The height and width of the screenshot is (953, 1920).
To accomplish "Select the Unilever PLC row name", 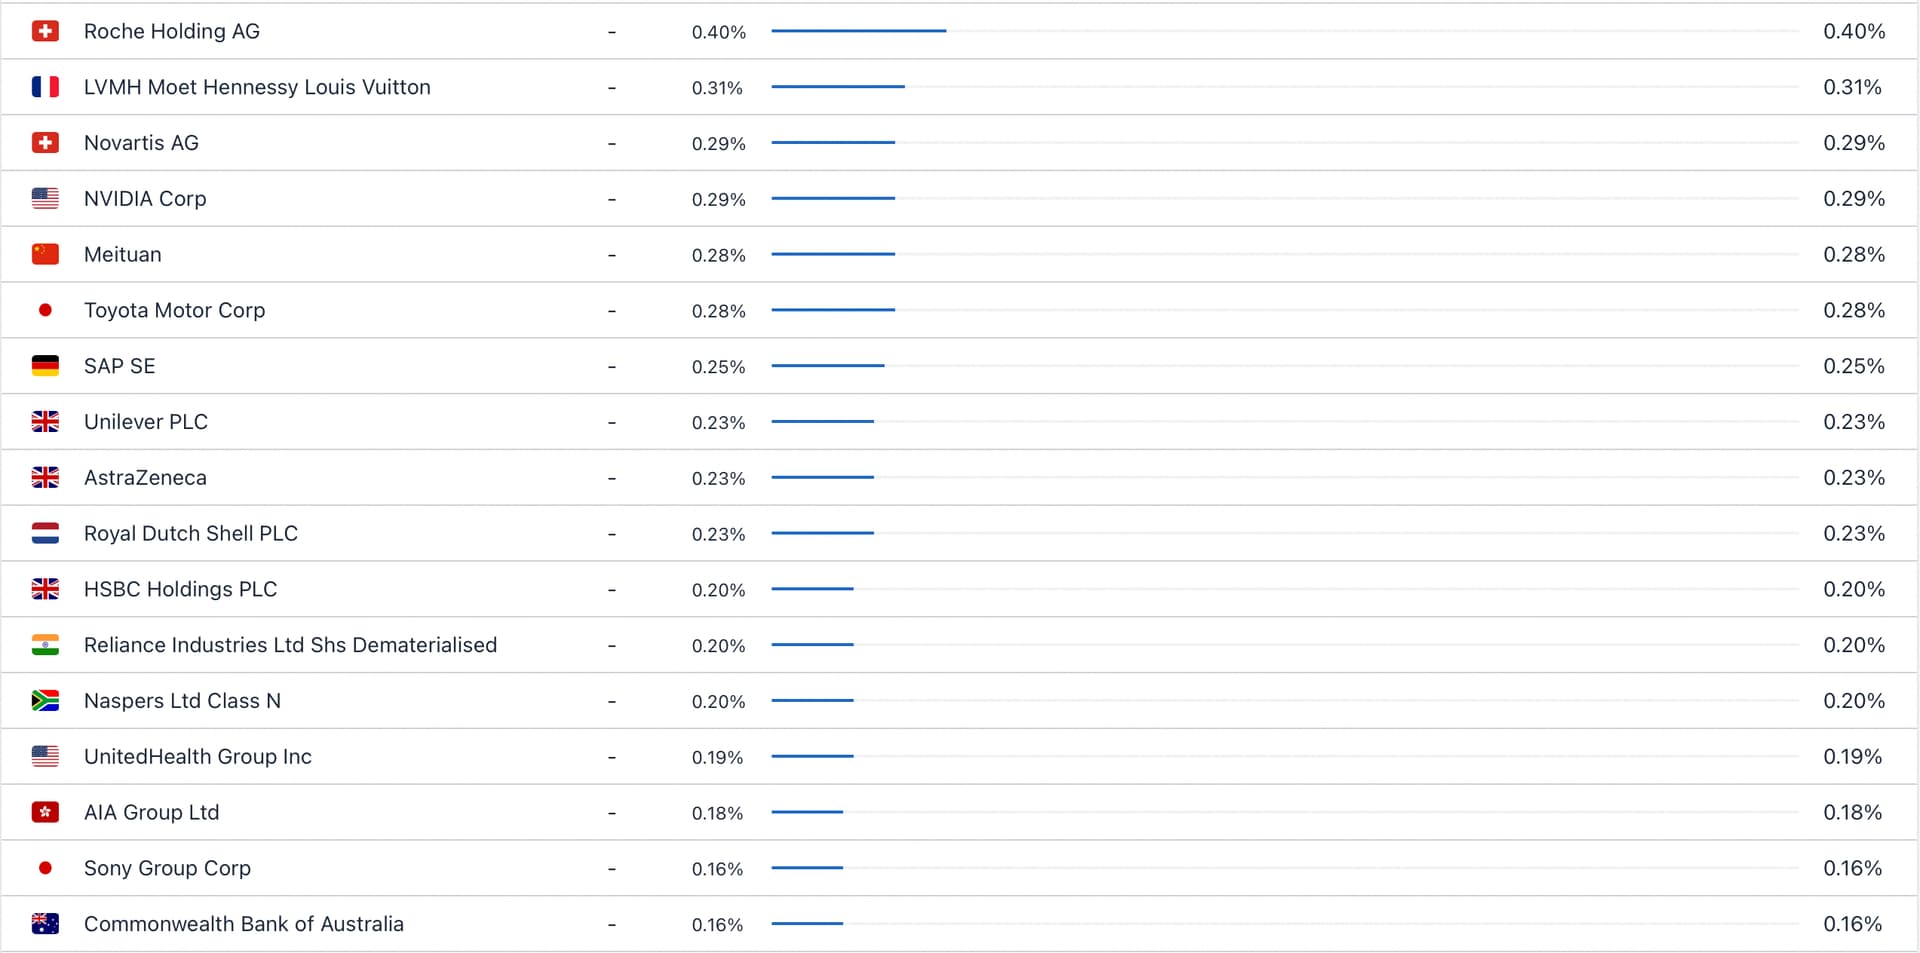I will 146,422.
